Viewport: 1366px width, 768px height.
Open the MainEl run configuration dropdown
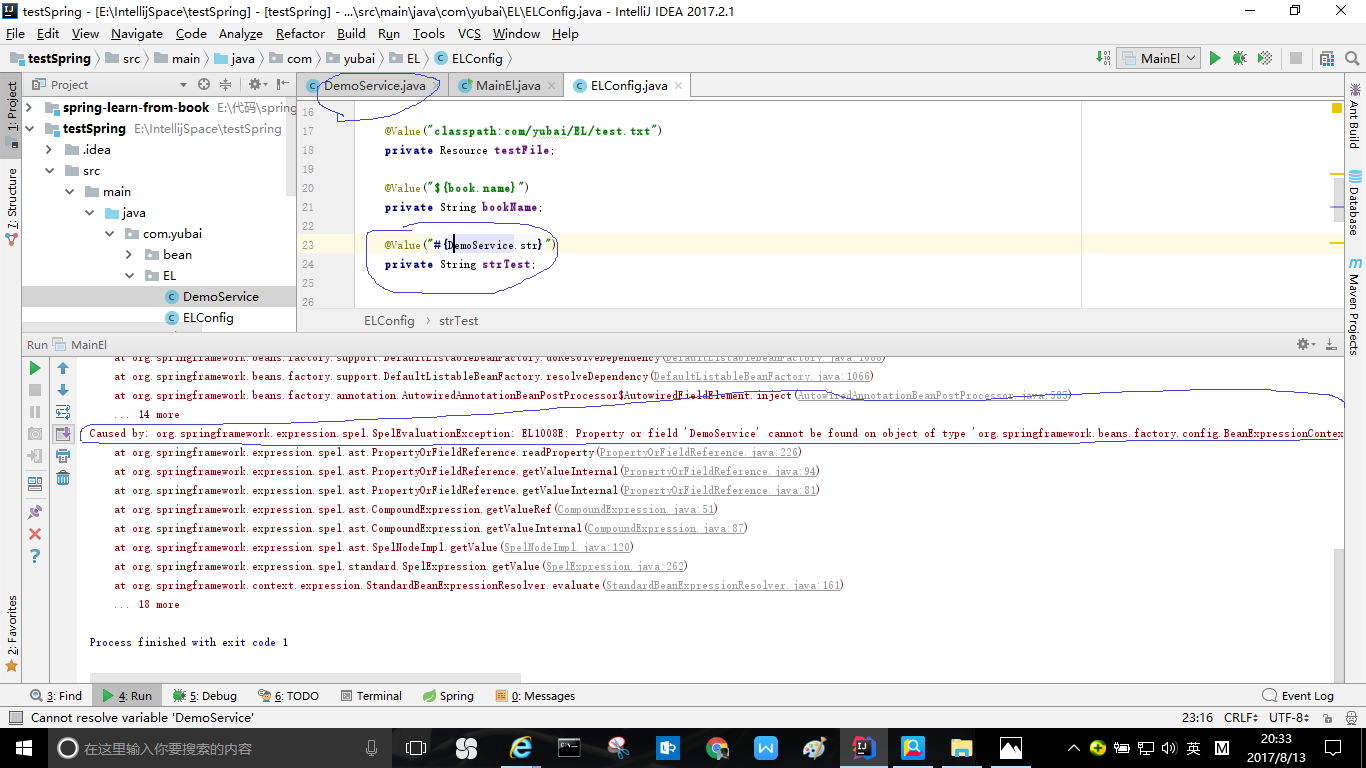pyautogui.click(x=1158, y=59)
